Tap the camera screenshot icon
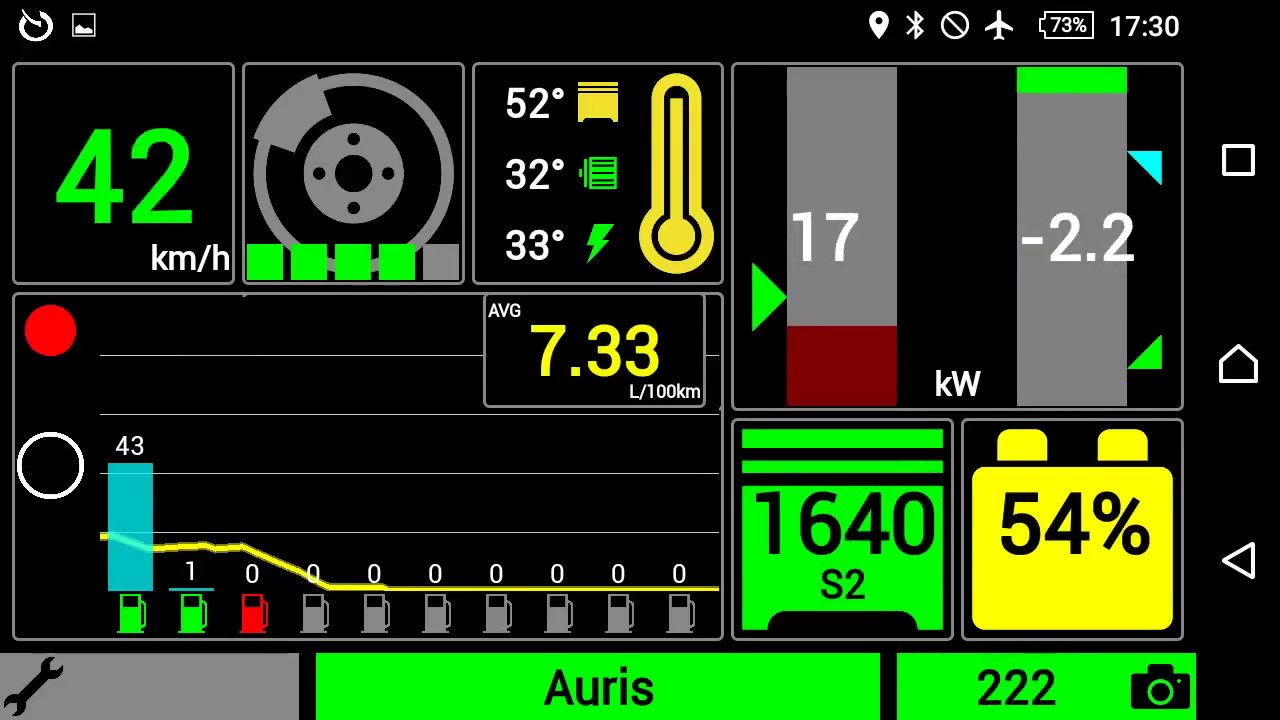The height and width of the screenshot is (720, 1280). tap(1160, 688)
